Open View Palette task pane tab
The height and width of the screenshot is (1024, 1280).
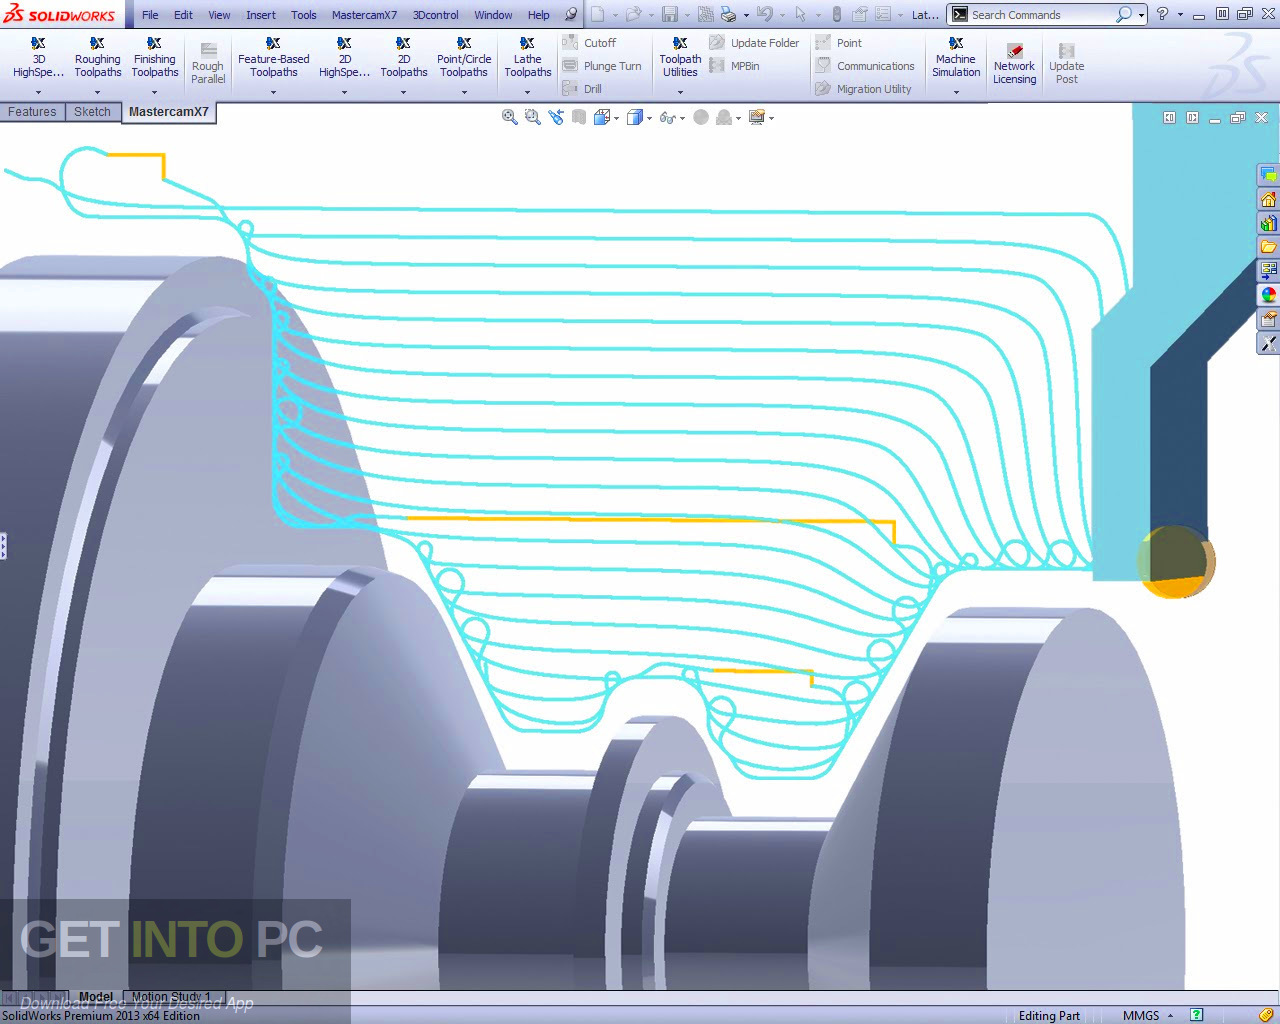point(1268,271)
